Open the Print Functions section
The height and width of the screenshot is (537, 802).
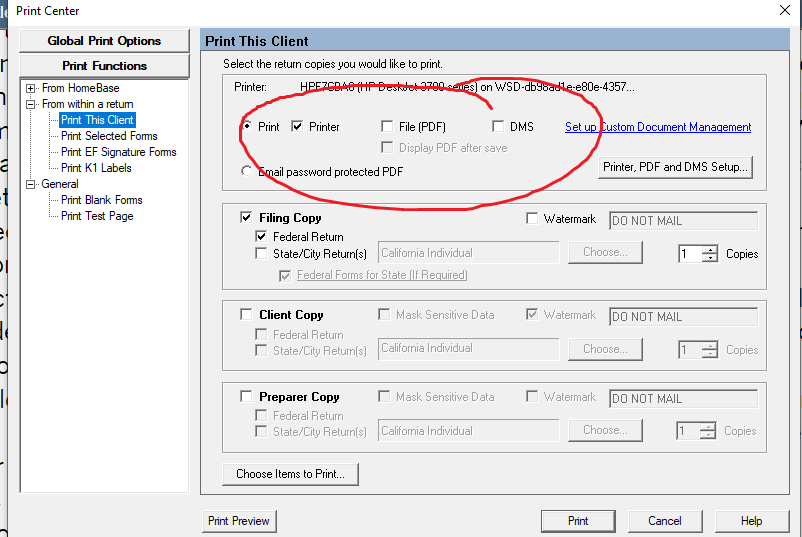click(104, 66)
